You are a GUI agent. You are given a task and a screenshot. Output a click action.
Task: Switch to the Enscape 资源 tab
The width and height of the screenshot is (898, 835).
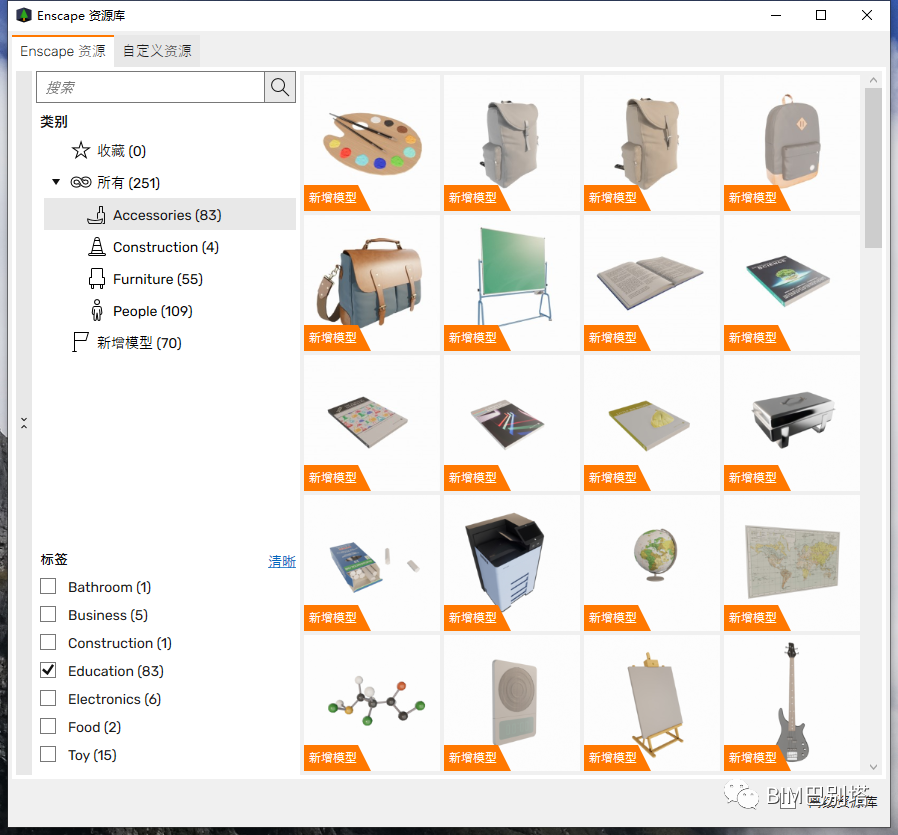point(63,51)
